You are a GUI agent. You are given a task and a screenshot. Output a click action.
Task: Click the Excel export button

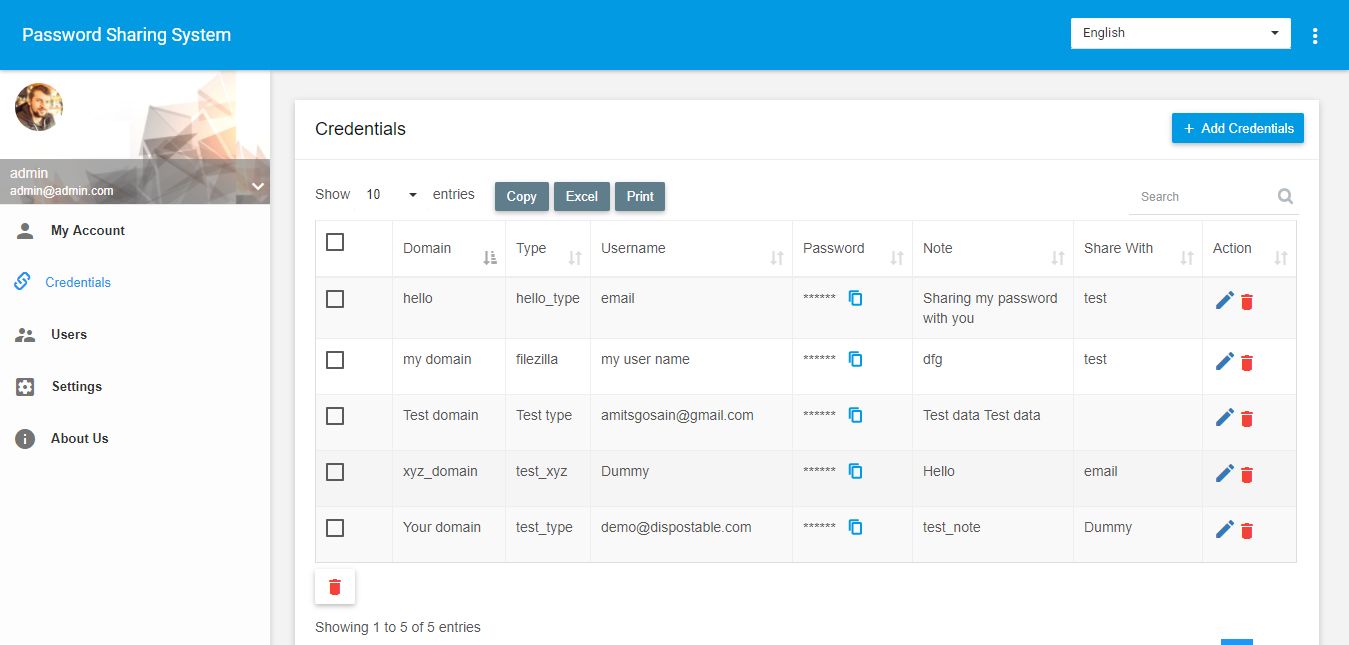581,196
